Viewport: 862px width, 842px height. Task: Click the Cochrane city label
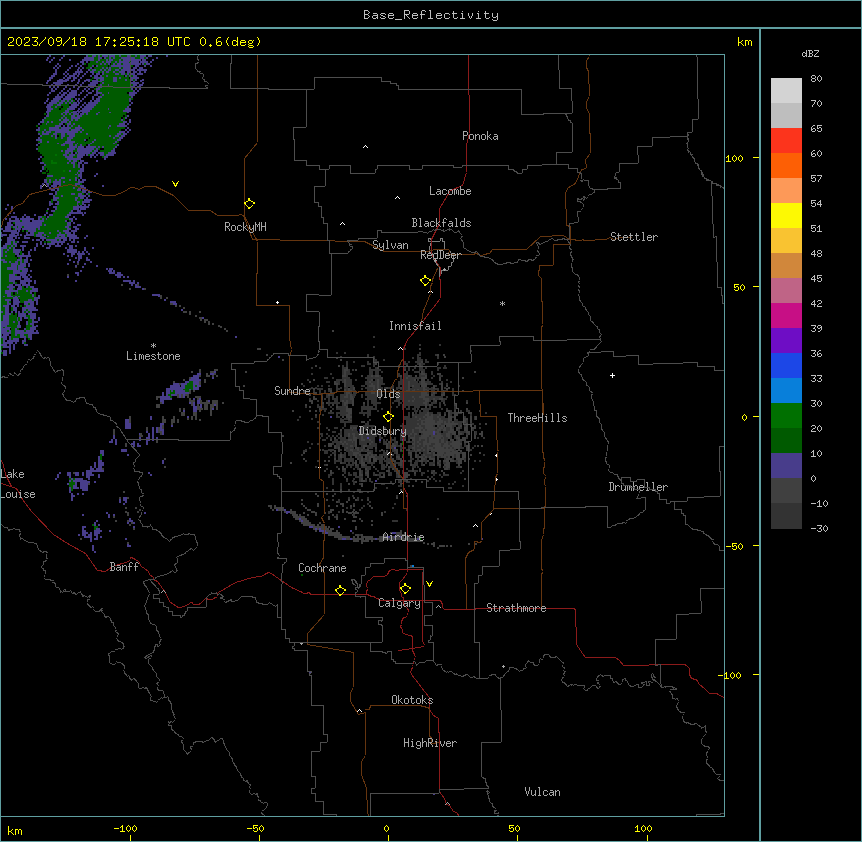pos(322,568)
